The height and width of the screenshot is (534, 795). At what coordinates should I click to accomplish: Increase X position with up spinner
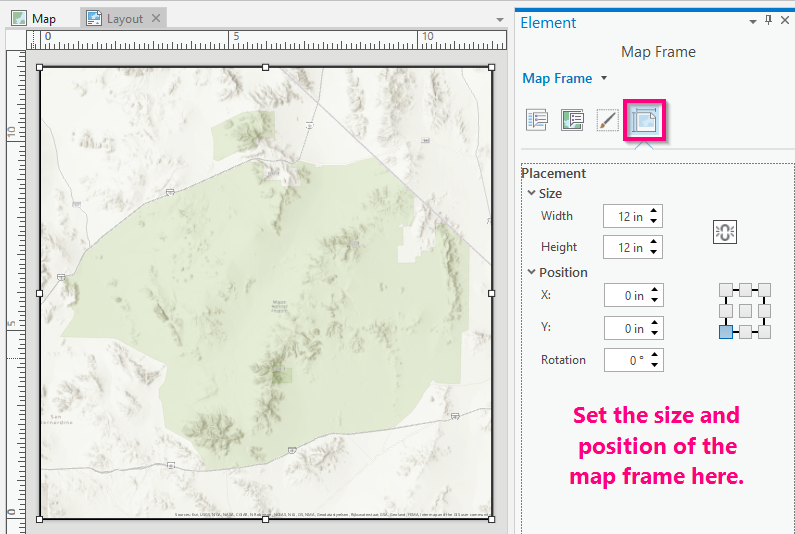(655, 290)
